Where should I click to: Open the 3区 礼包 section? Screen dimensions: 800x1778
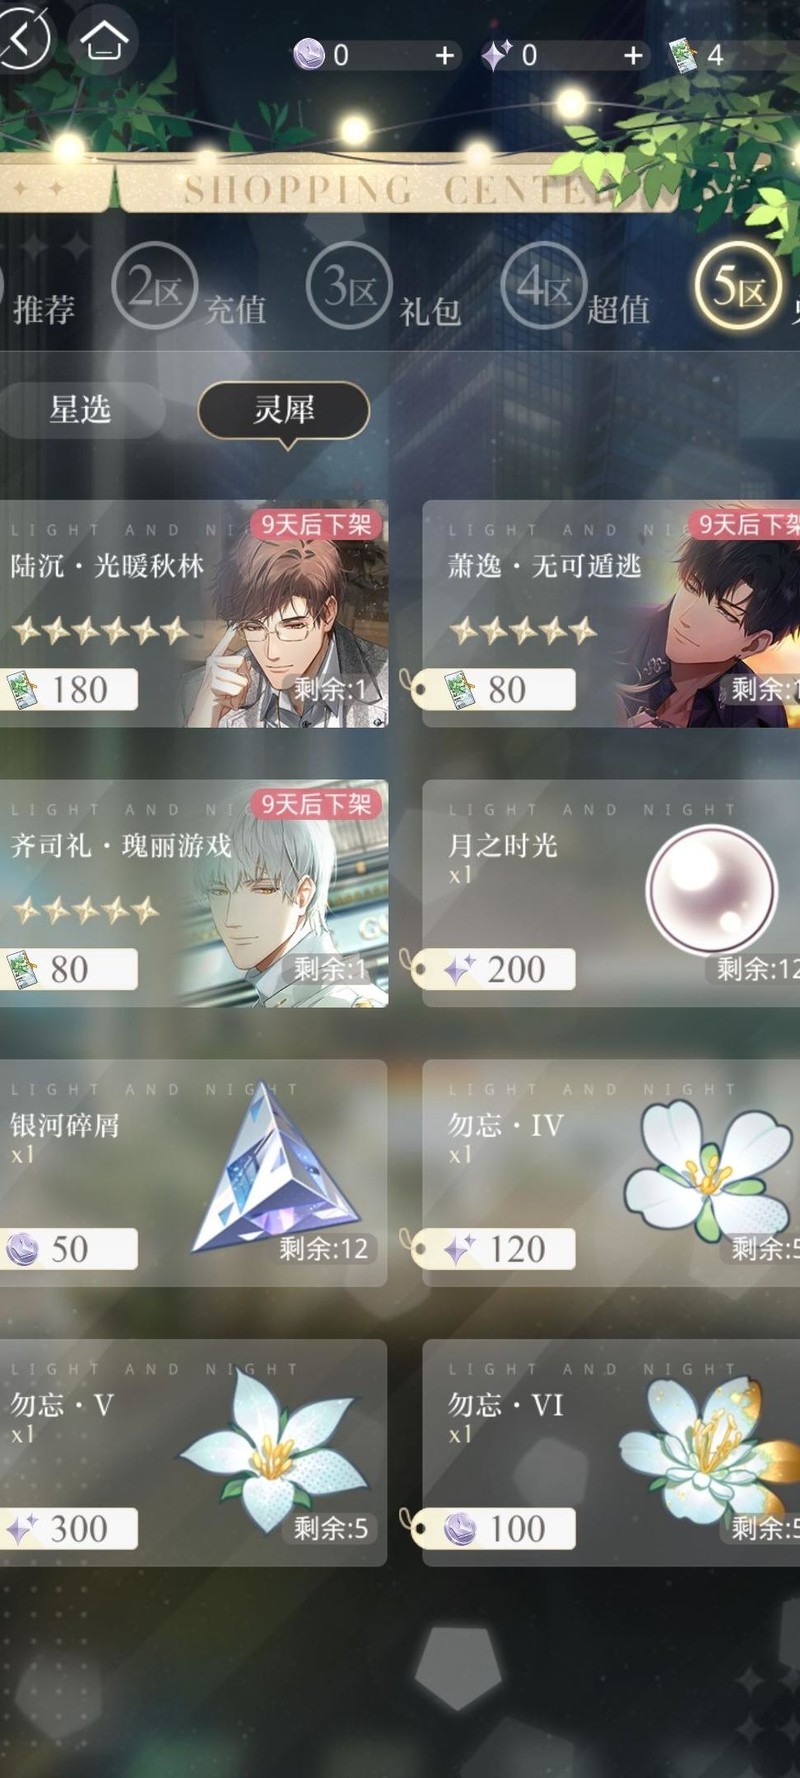384,290
